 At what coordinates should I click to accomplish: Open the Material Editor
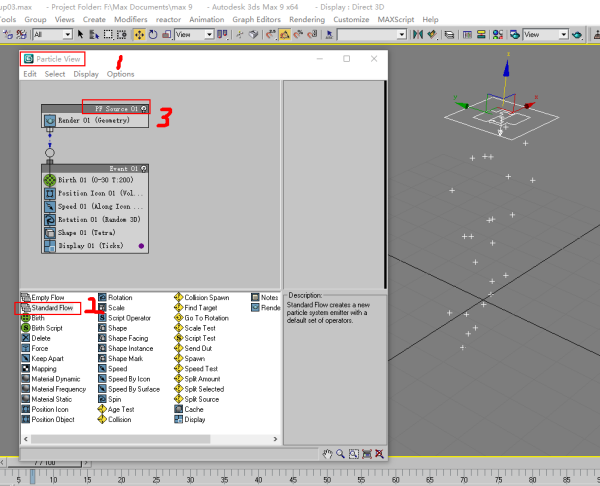tap(498, 34)
